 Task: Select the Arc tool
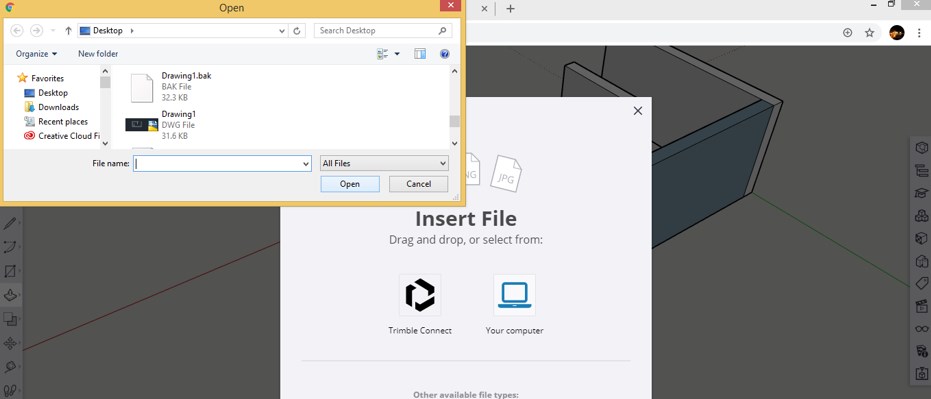10,247
